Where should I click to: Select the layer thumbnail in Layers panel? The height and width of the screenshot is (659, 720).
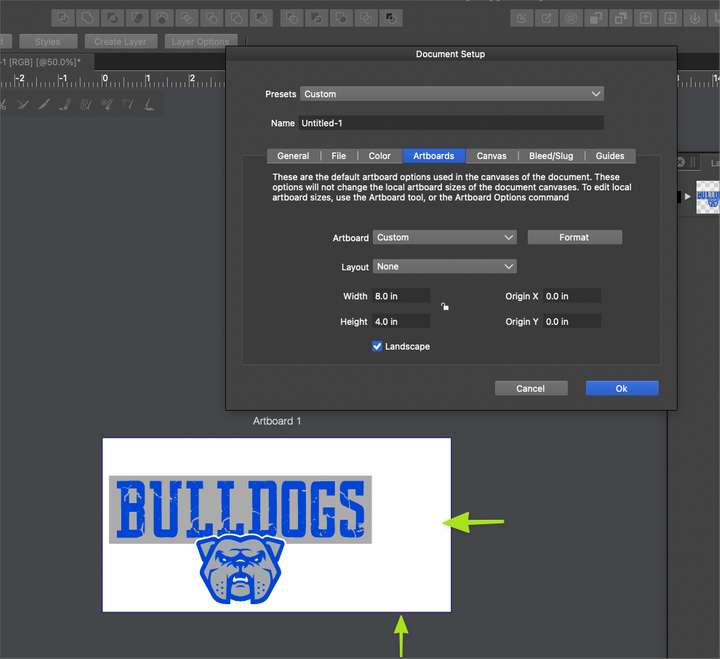708,197
